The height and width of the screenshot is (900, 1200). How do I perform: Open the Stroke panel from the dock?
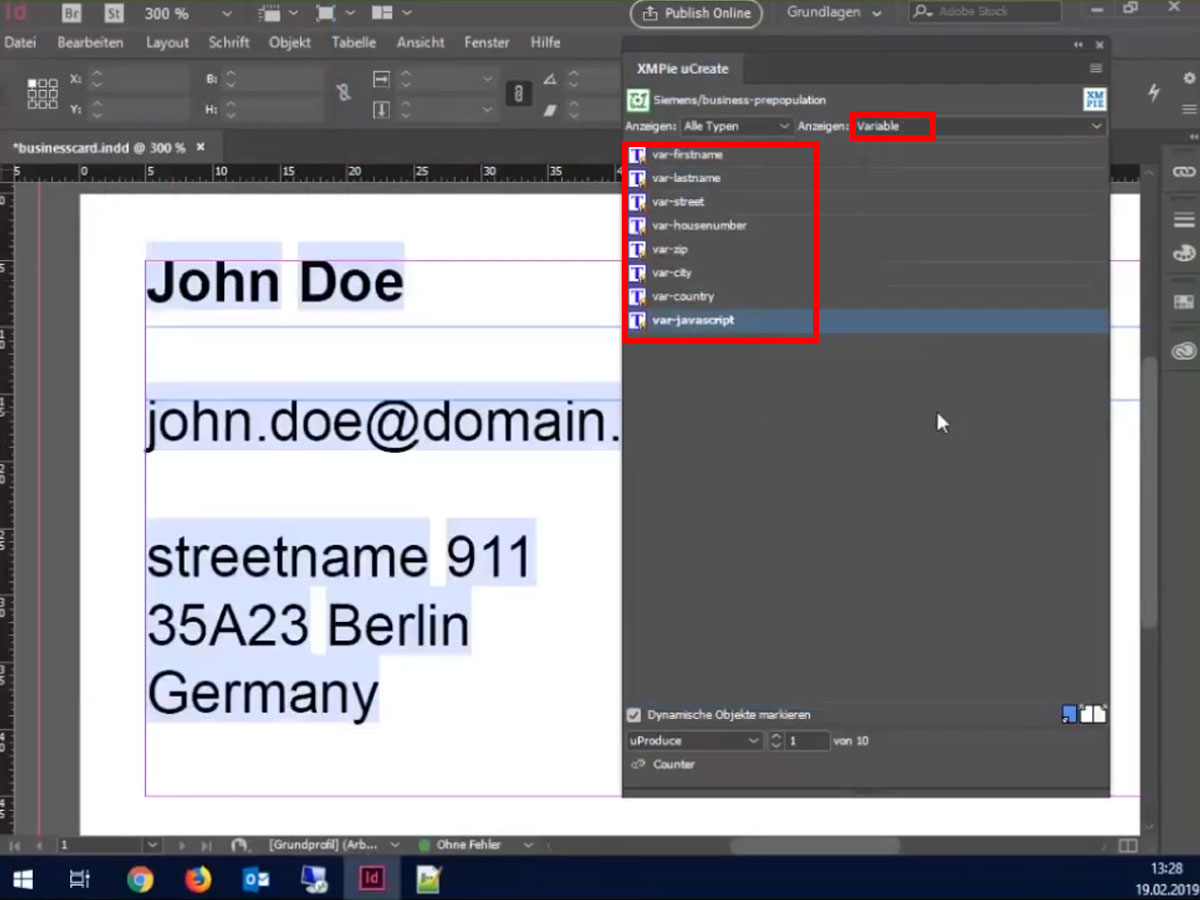(x=1184, y=220)
